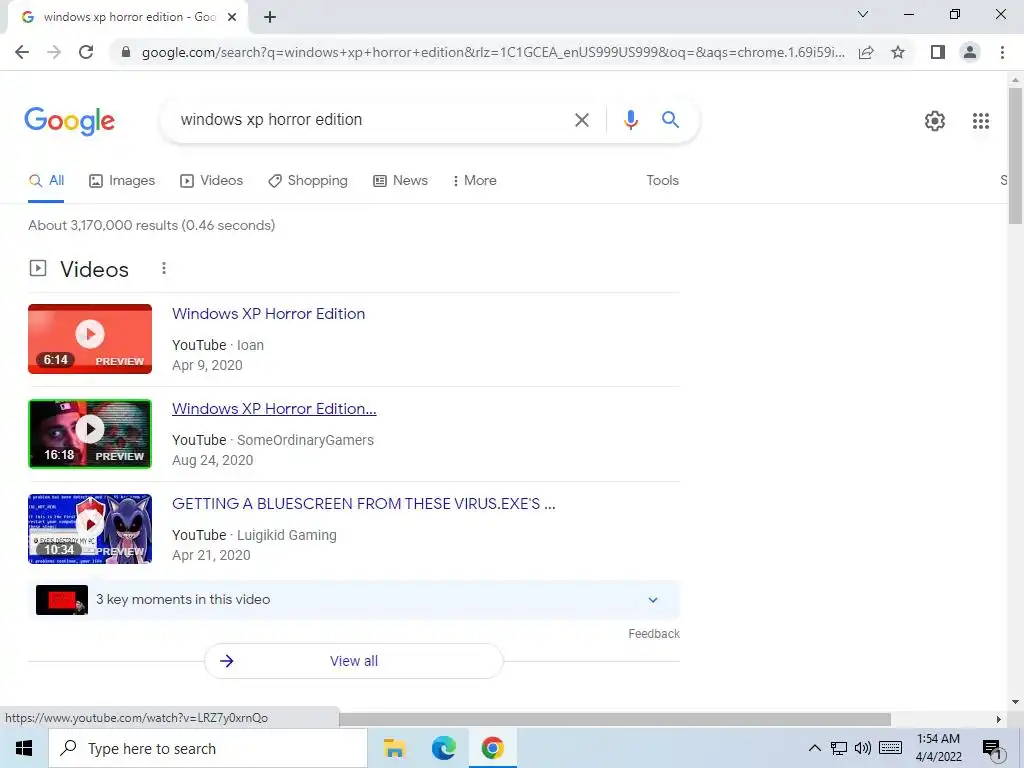1024x768 pixels.
Task: Open Videos section options menu
Action: 164,268
